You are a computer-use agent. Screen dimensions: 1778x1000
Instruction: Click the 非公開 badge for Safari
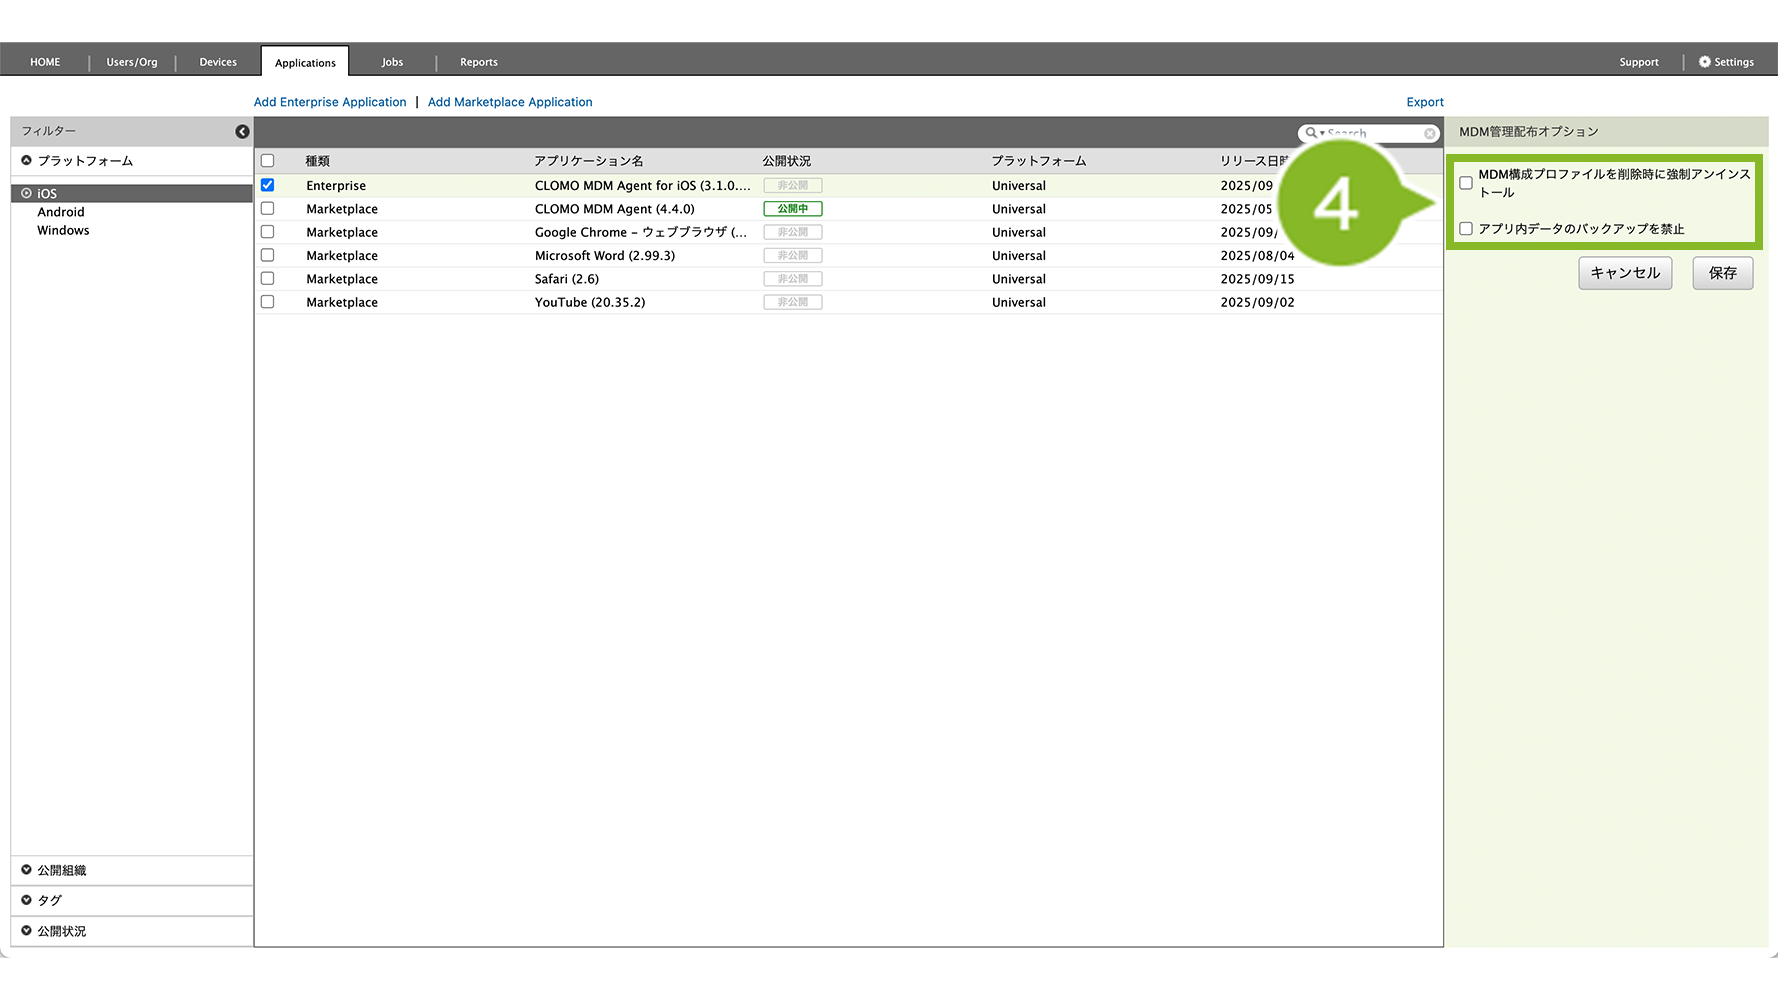click(792, 279)
